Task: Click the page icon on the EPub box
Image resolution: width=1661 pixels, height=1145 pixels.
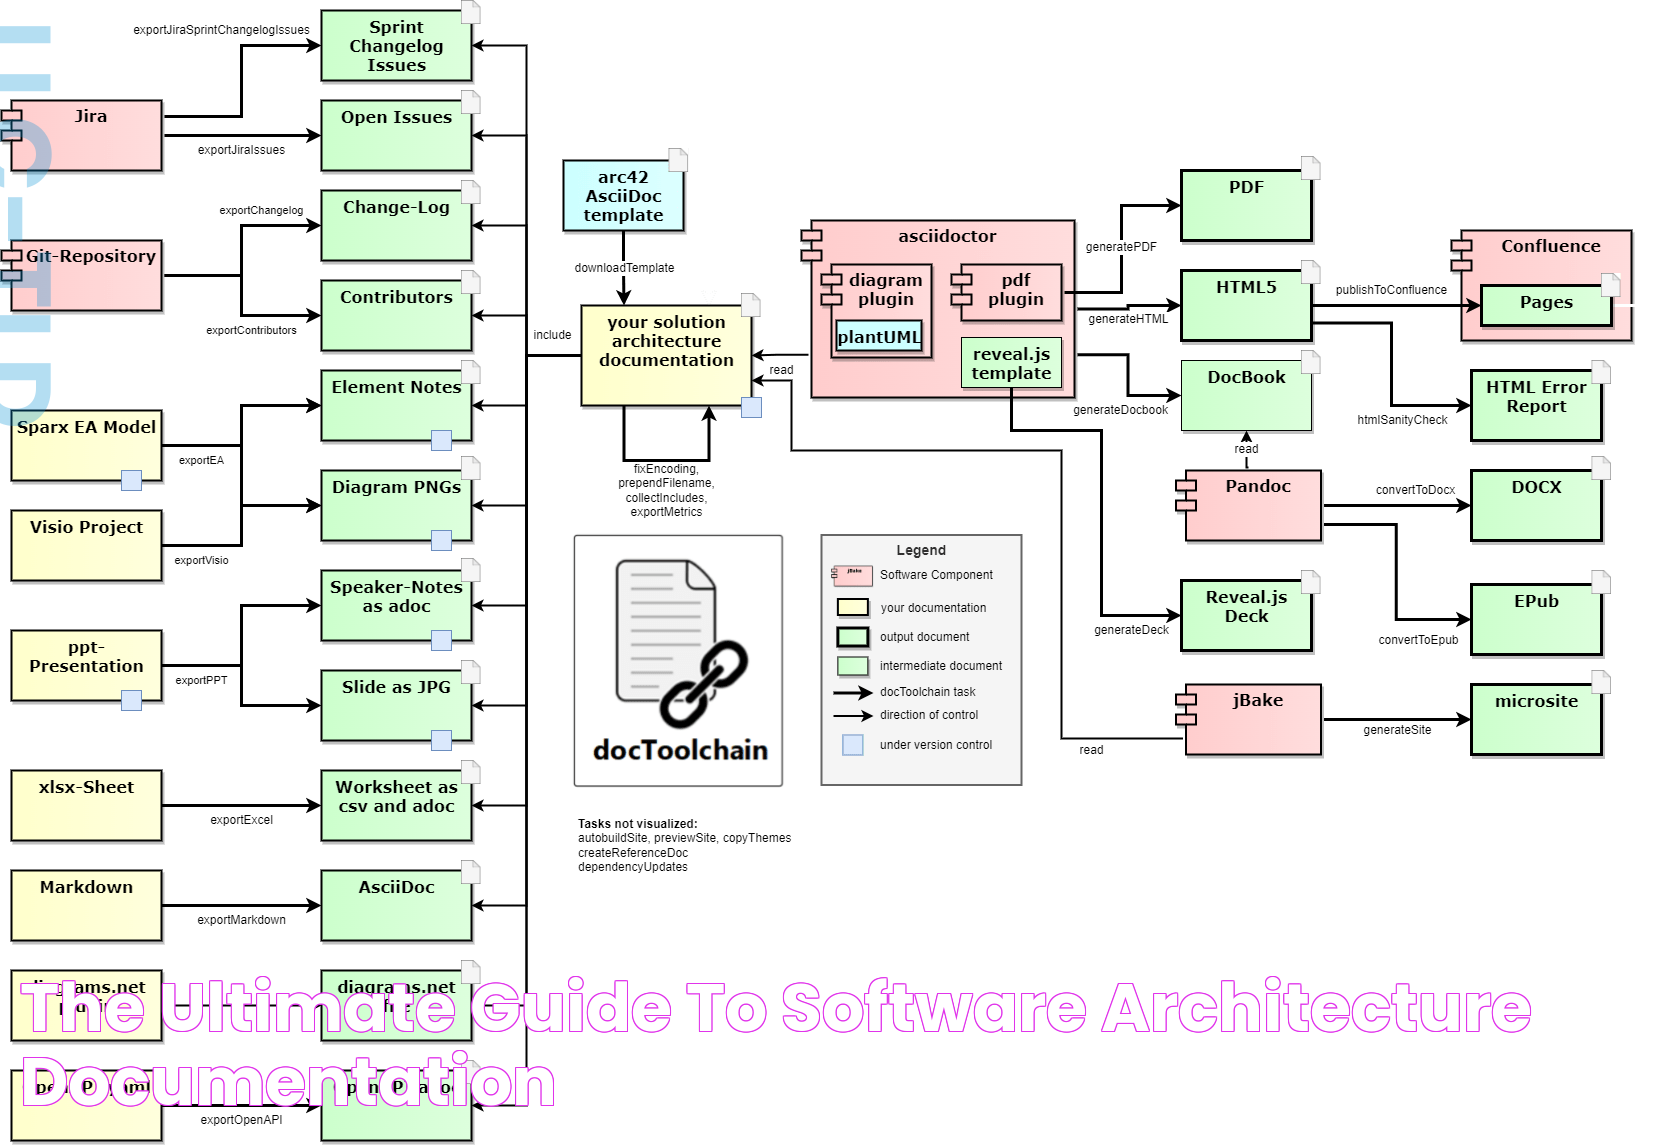Action: pos(1601,582)
